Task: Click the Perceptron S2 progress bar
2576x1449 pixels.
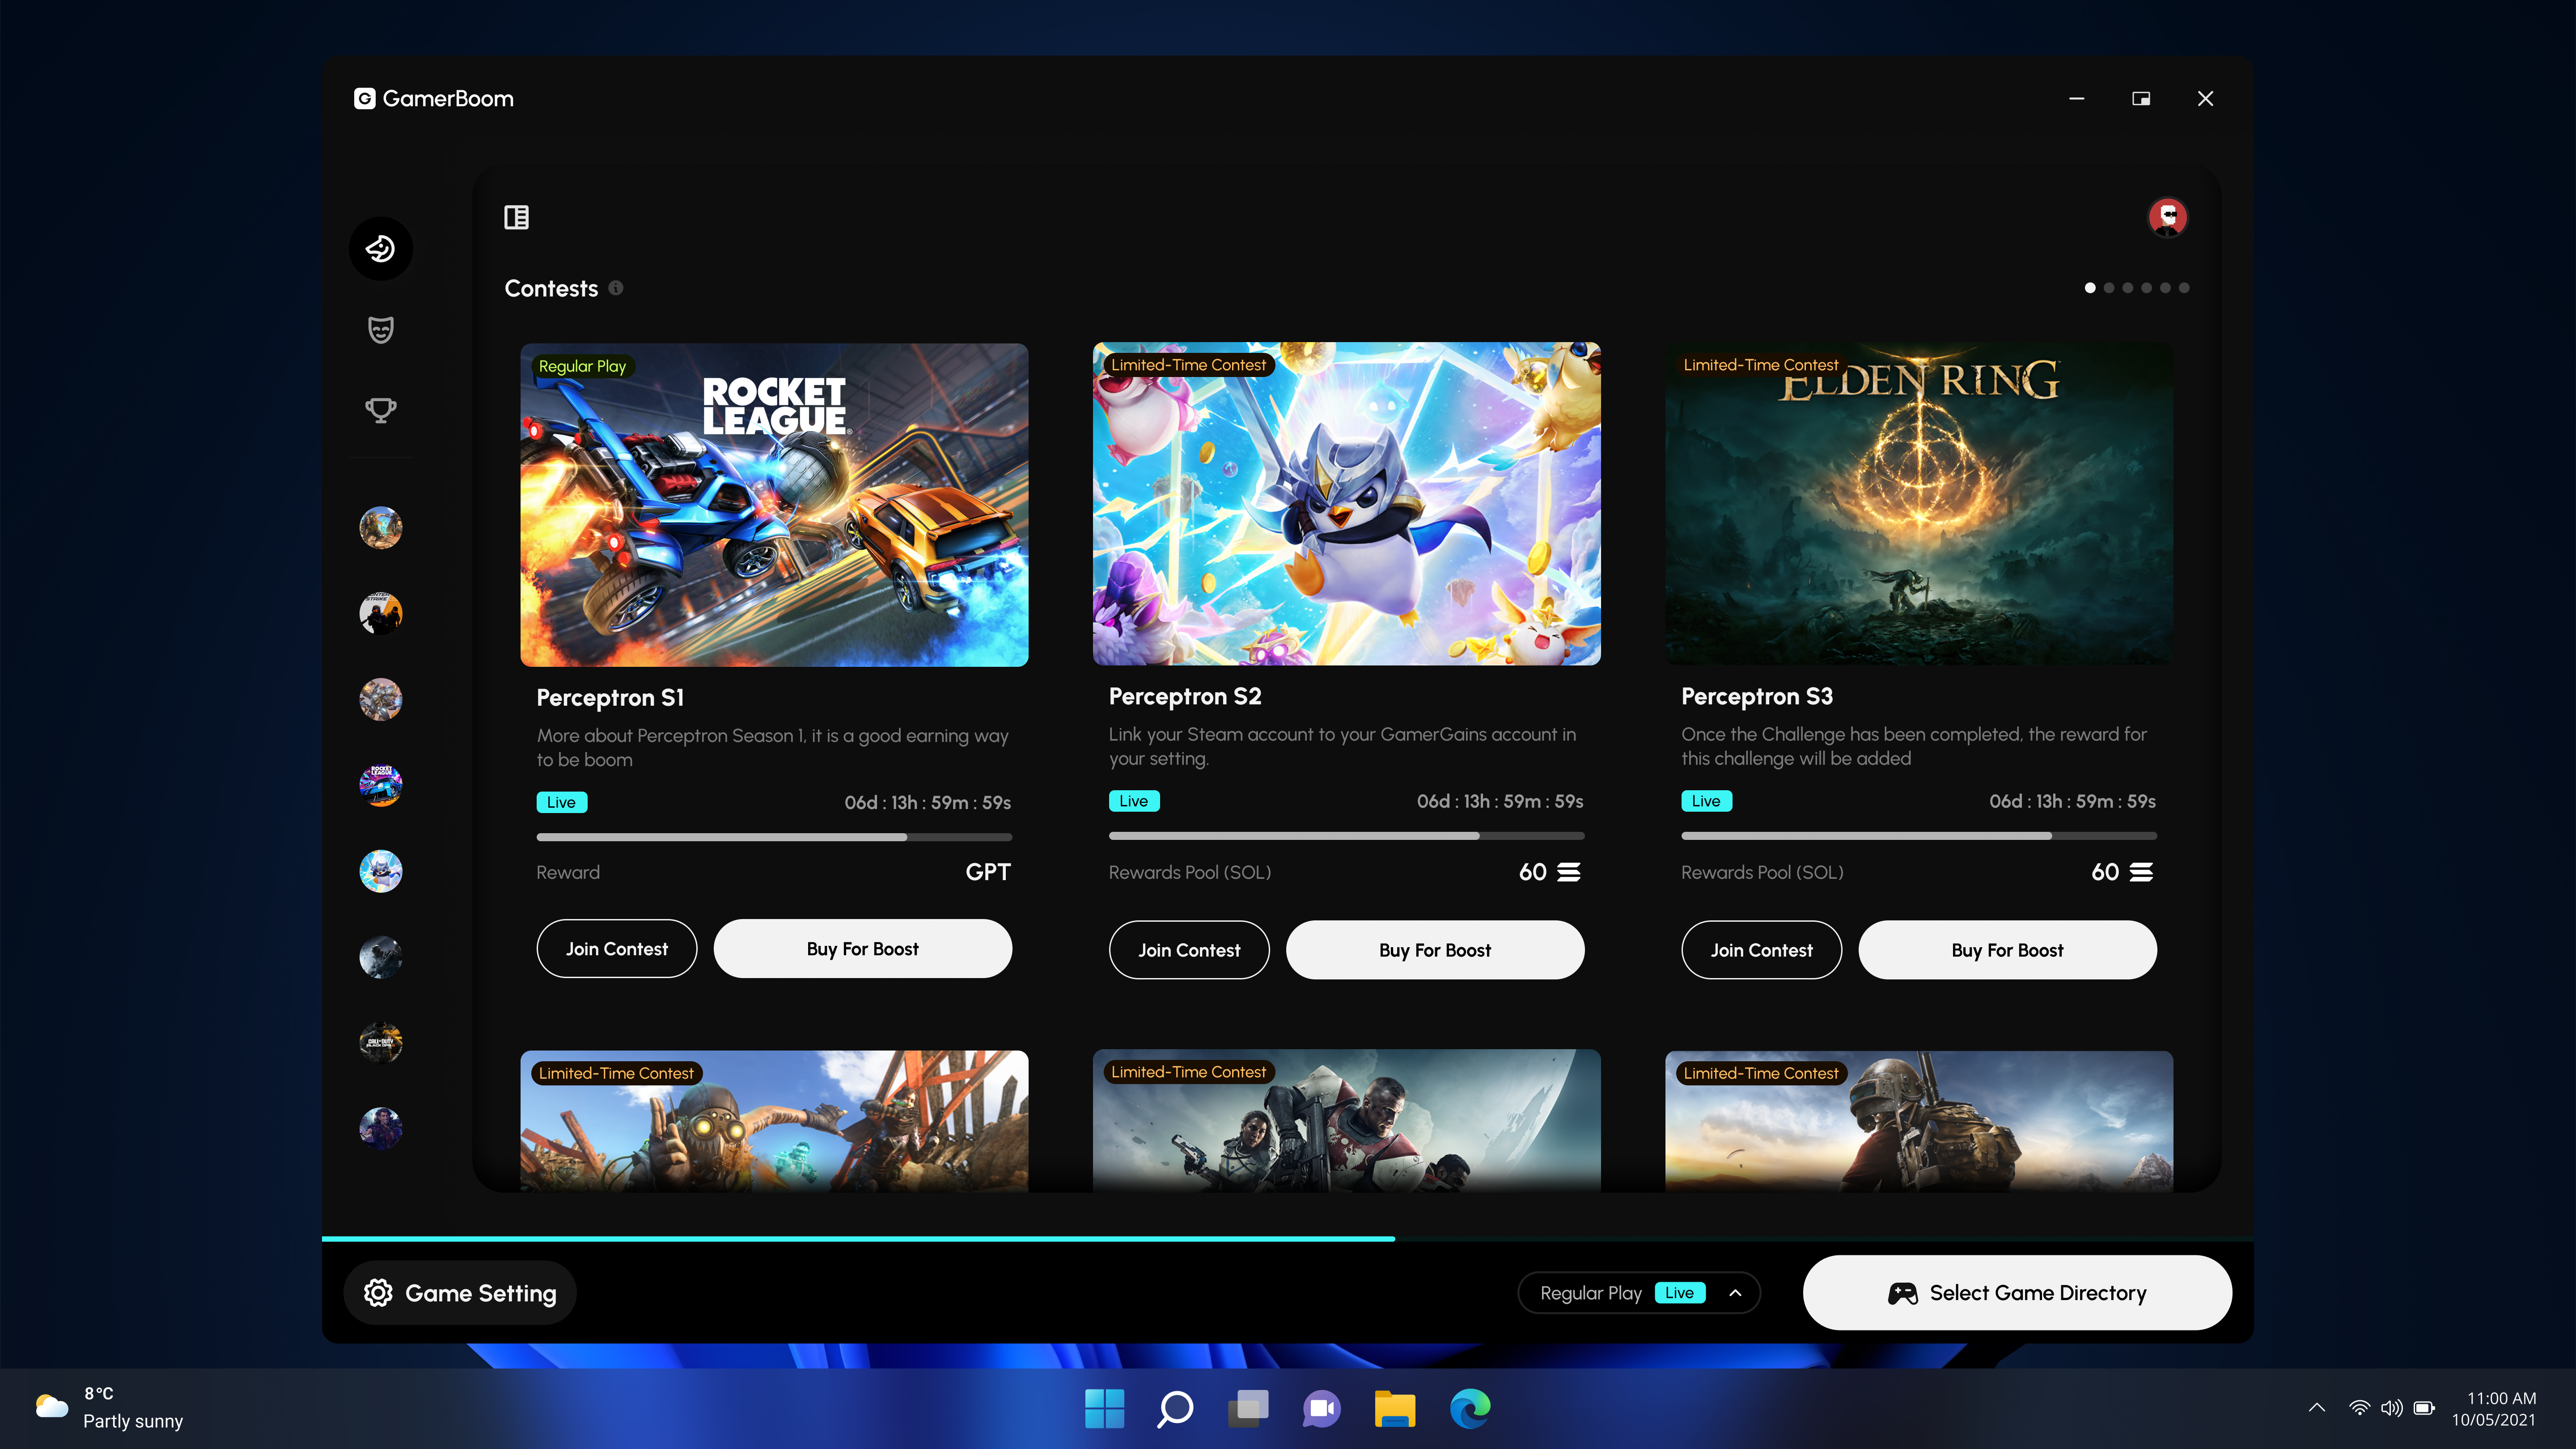Action: tap(1346, 835)
